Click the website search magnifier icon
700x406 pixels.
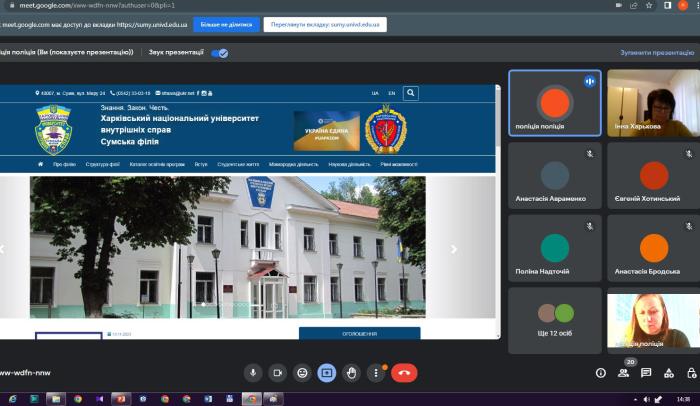[x=411, y=93]
